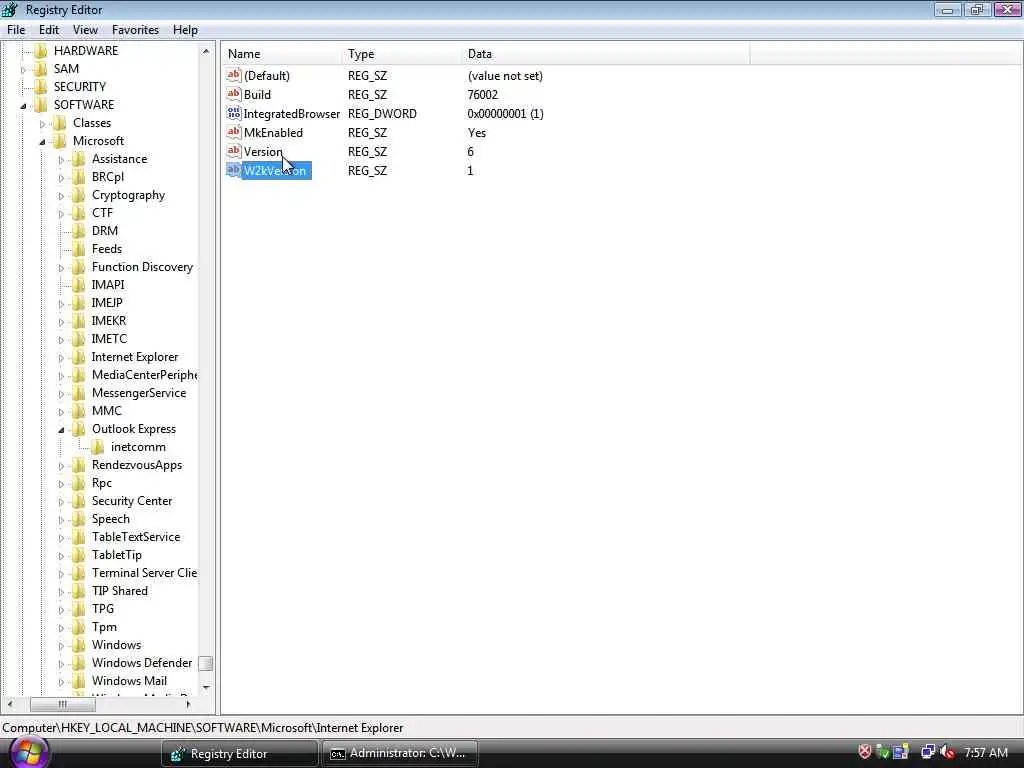Select the MkEnabled value name

point(273,133)
